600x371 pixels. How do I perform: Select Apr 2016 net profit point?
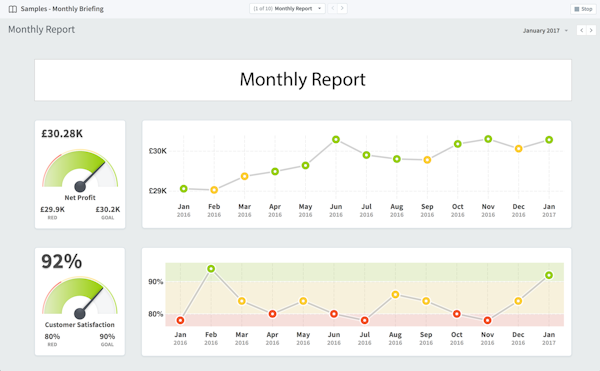pos(275,171)
